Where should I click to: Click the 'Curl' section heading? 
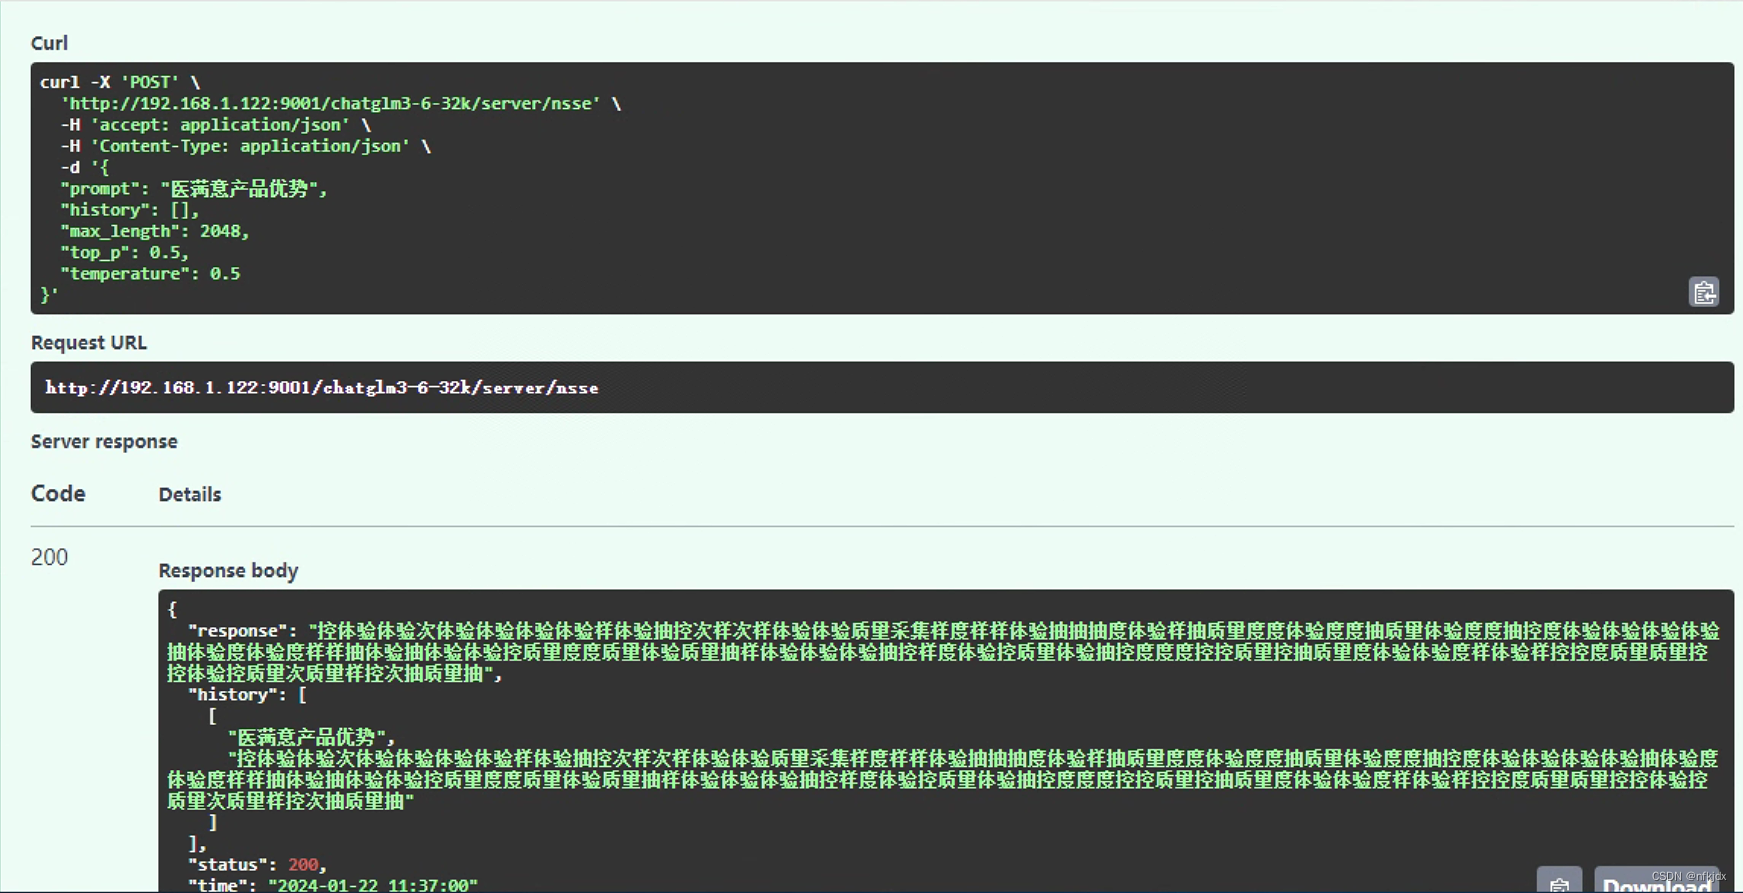49,43
